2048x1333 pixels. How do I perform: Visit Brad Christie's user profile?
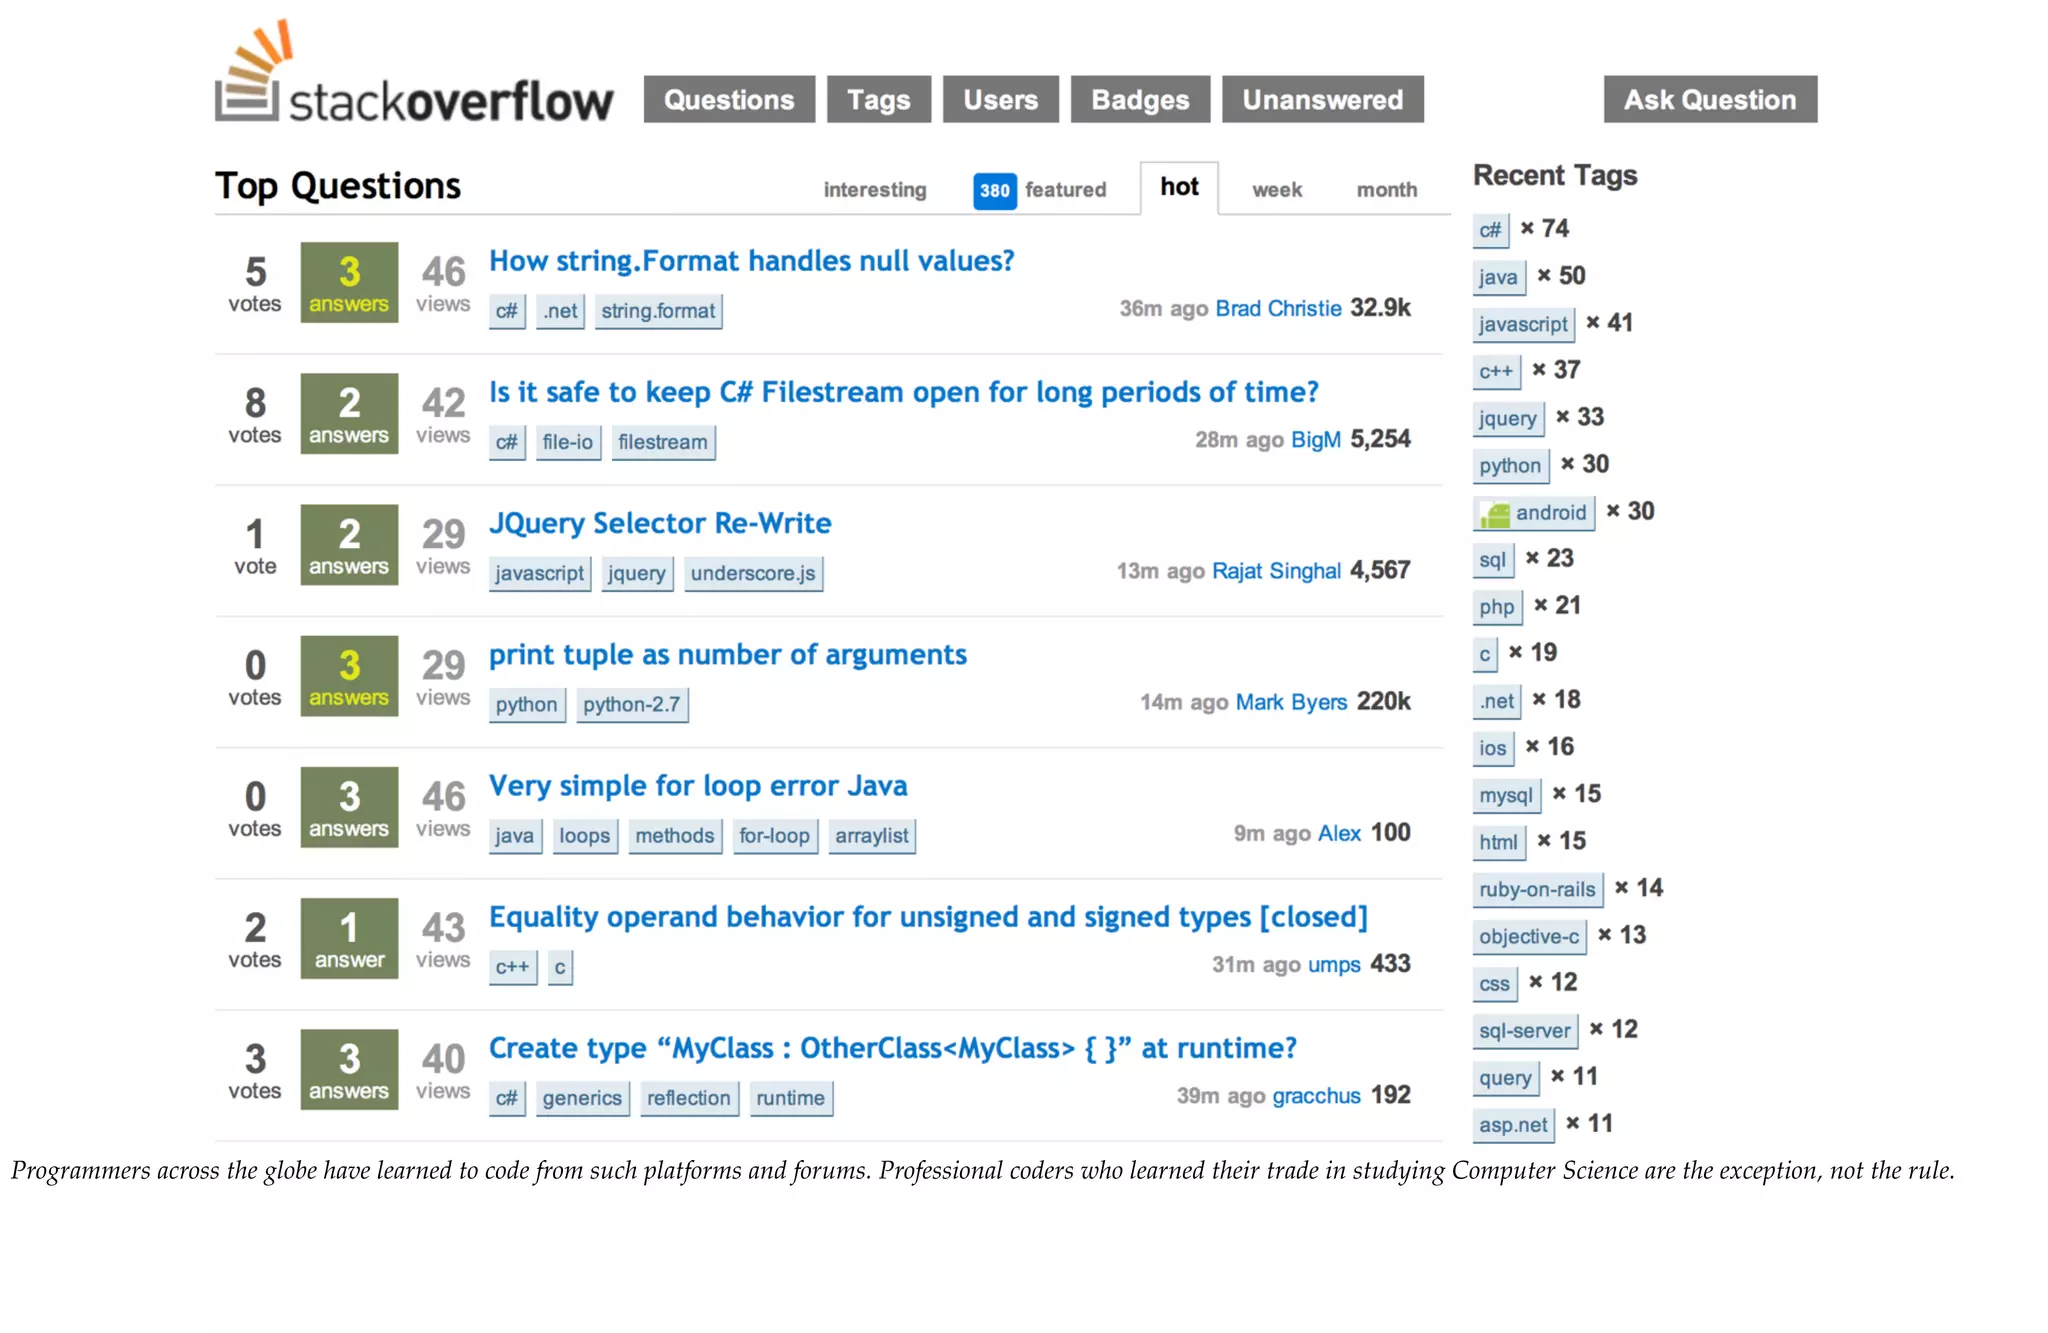pos(1278,308)
